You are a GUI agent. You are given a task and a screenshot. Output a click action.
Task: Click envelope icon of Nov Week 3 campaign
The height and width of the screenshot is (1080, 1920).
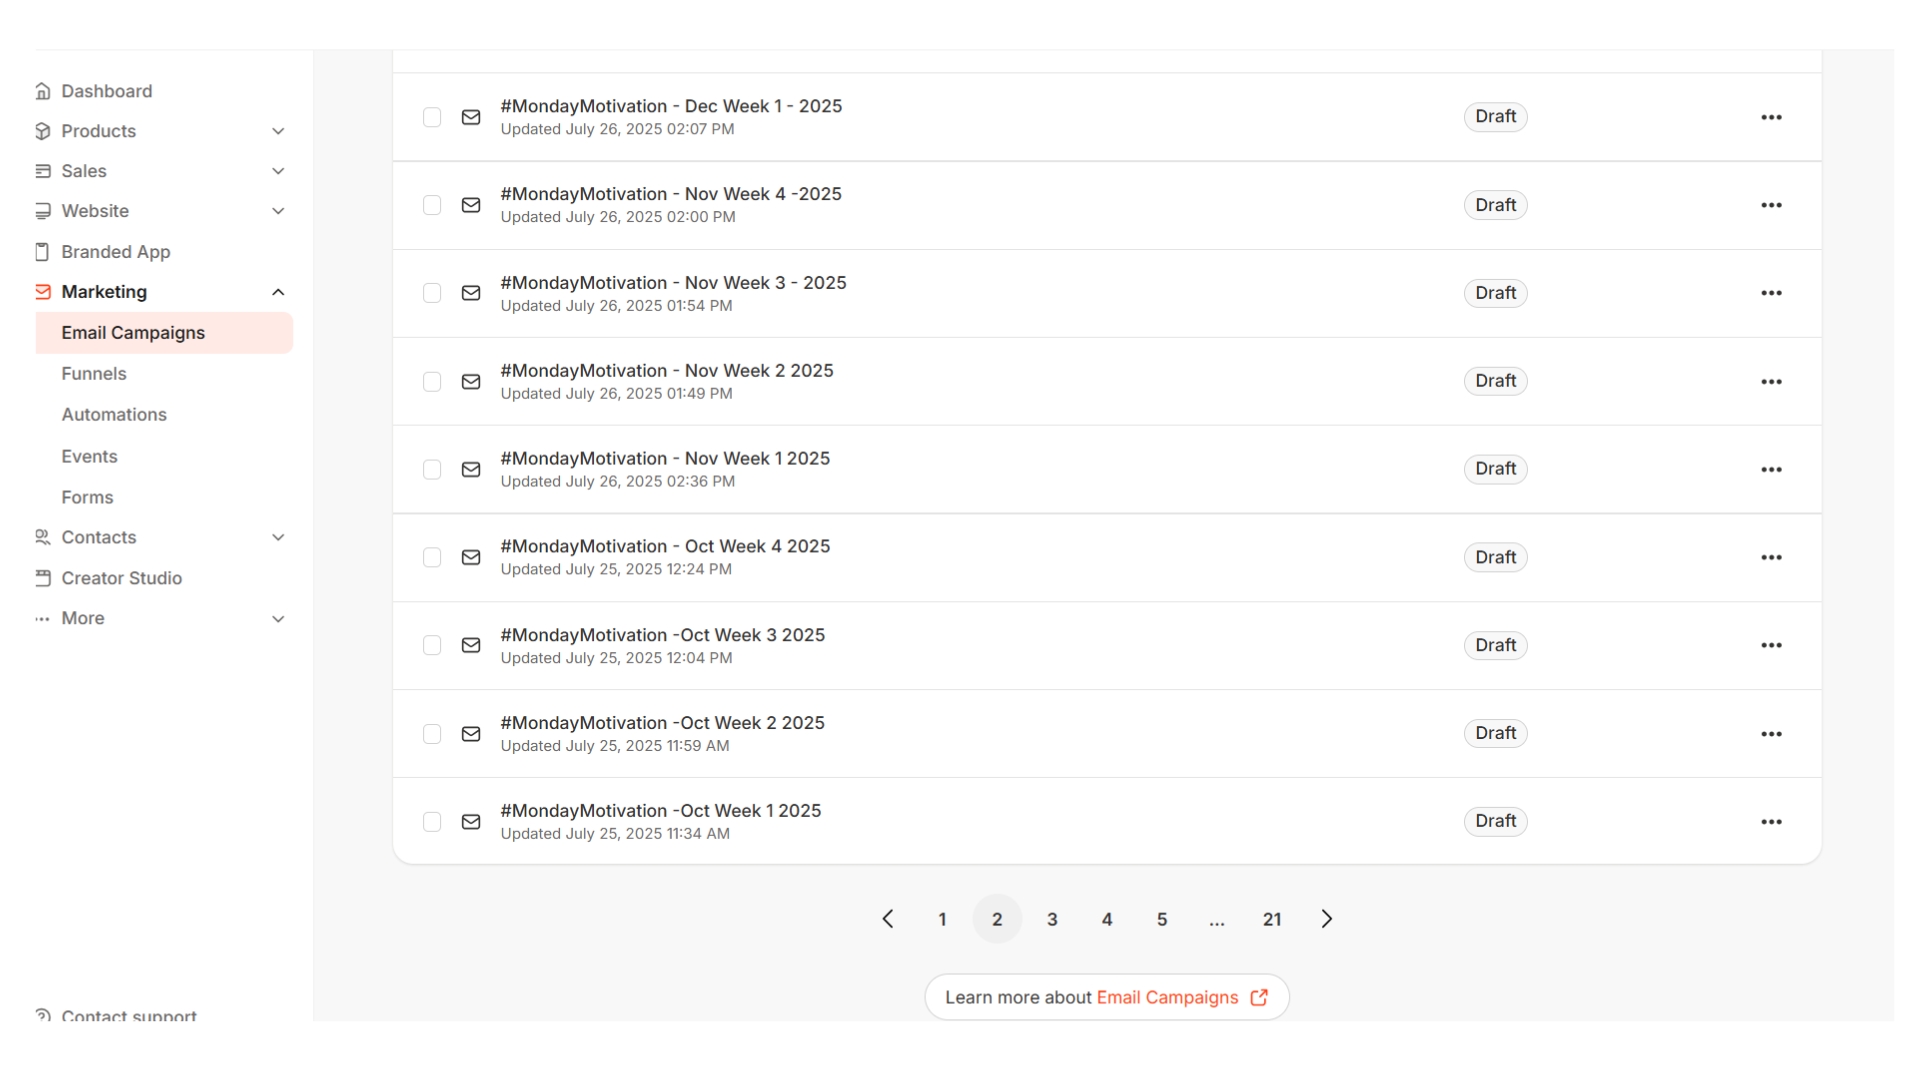point(471,293)
